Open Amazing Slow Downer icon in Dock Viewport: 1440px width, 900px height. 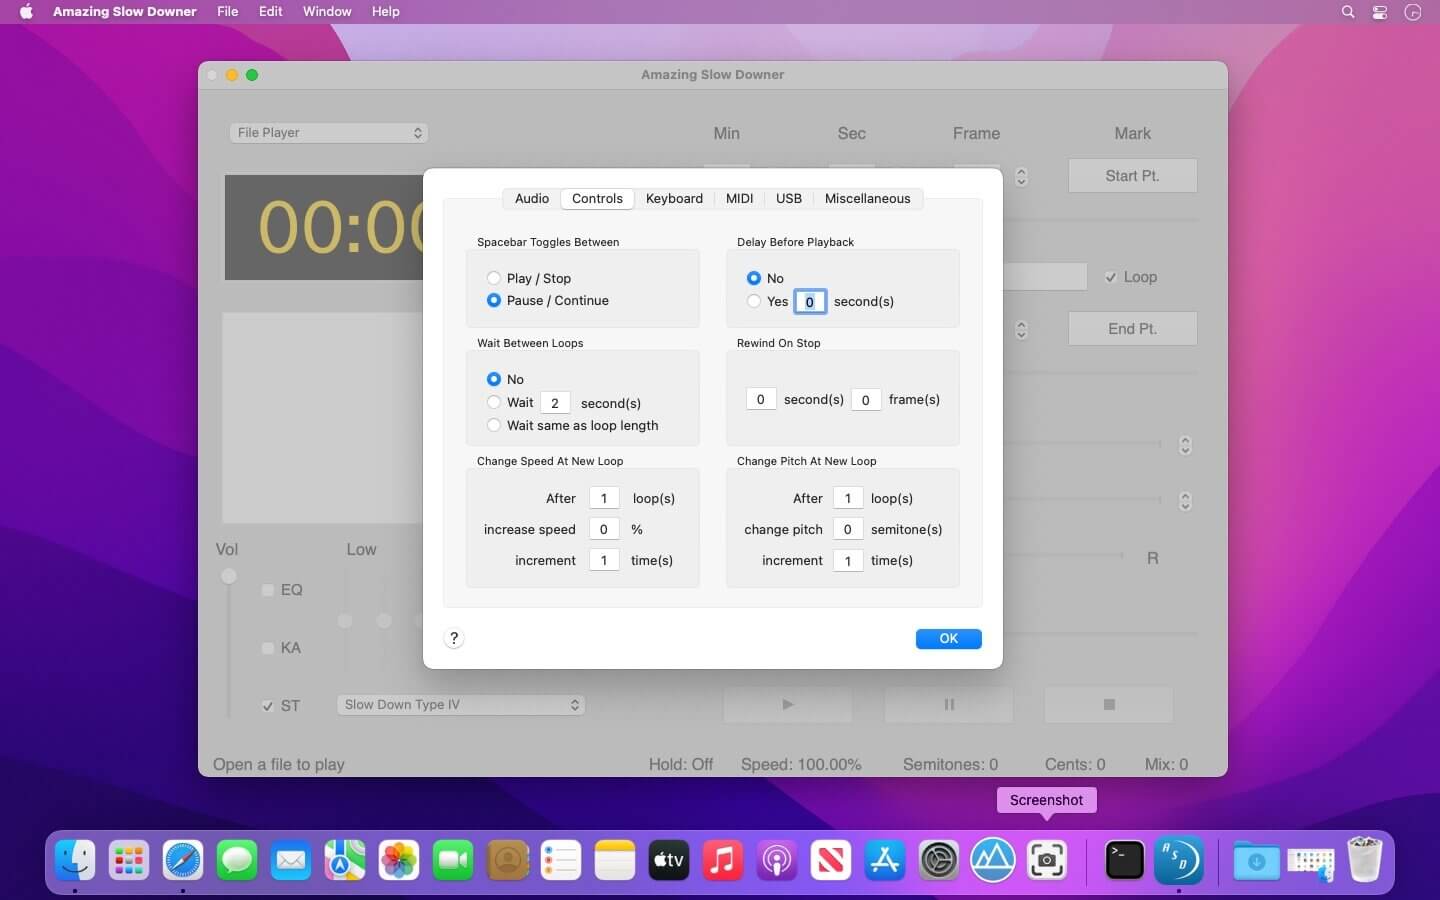pos(1178,860)
